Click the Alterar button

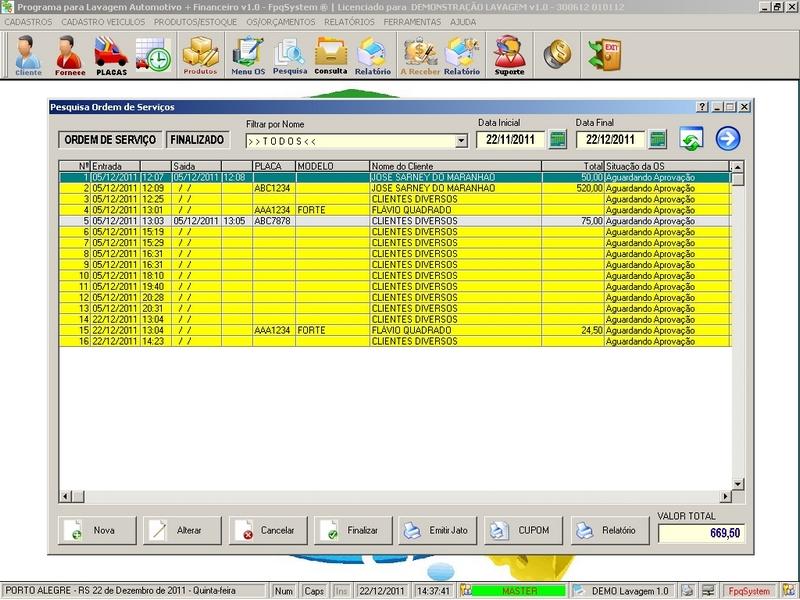click(x=182, y=531)
